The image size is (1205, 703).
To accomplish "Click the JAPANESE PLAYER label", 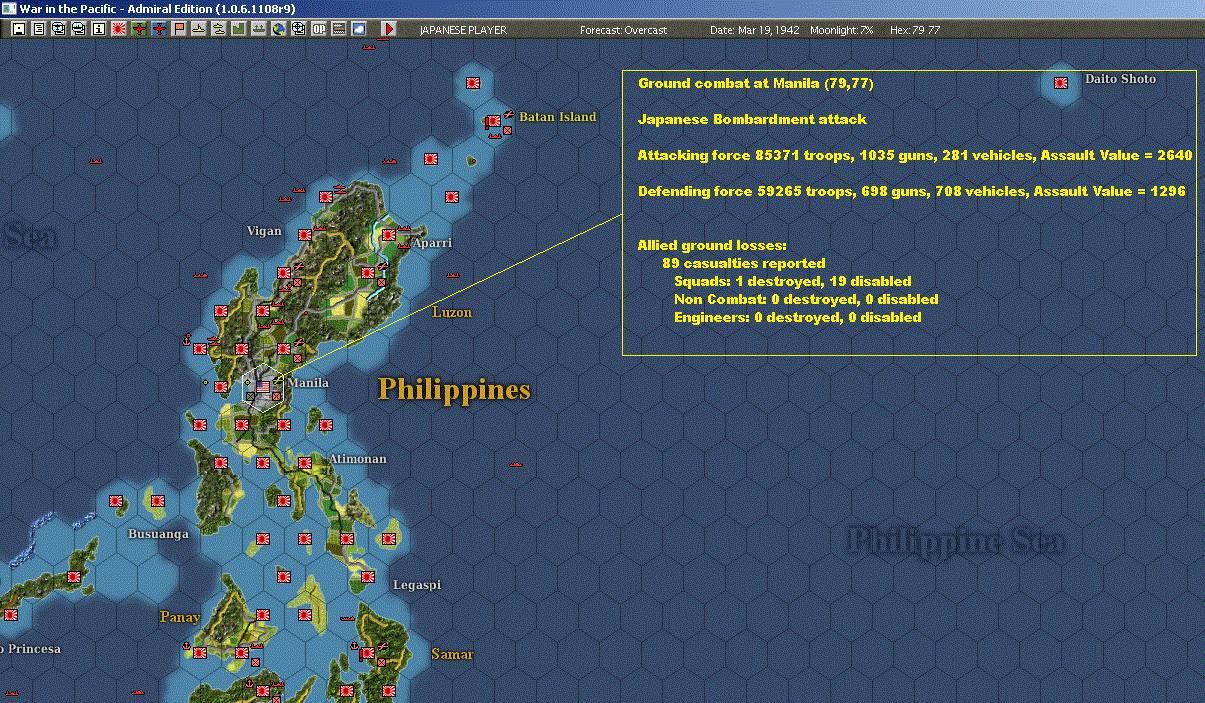I will point(463,30).
